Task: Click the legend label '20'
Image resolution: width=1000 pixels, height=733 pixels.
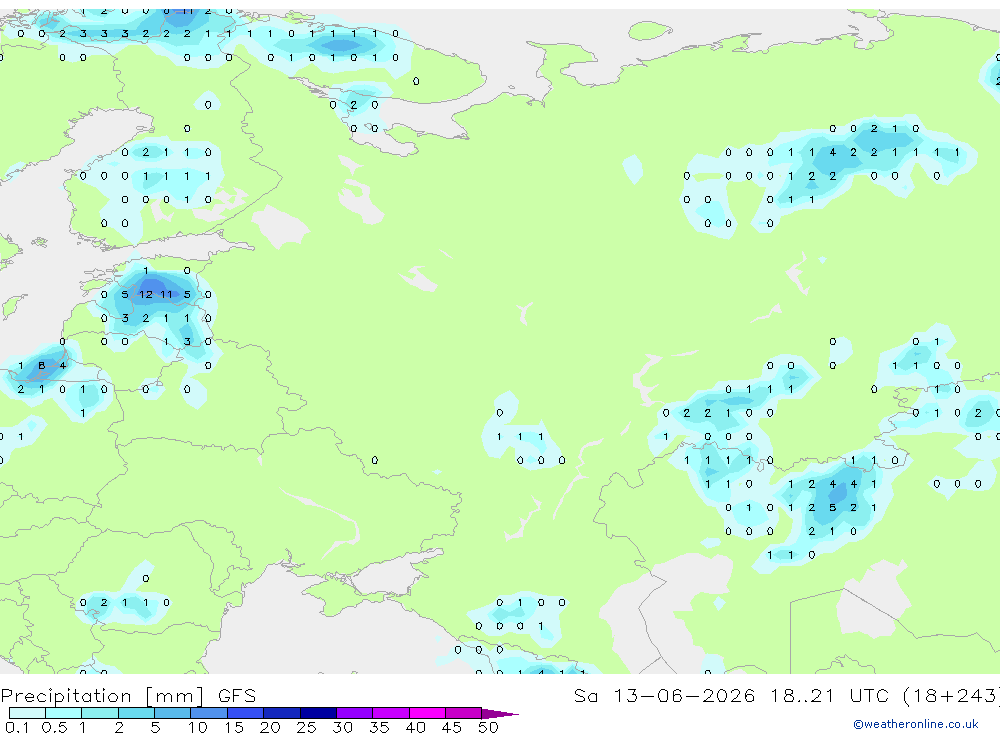Action: click(270, 727)
